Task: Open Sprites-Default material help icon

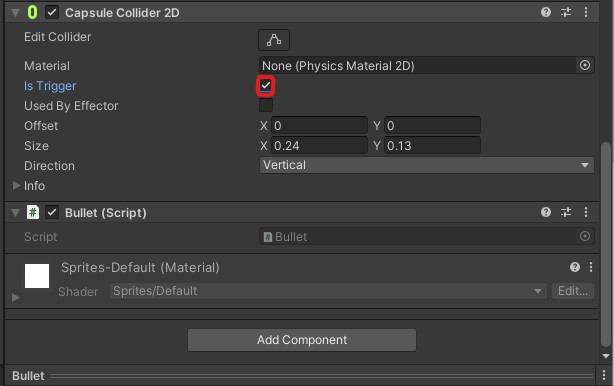Action: (x=574, y=267)
